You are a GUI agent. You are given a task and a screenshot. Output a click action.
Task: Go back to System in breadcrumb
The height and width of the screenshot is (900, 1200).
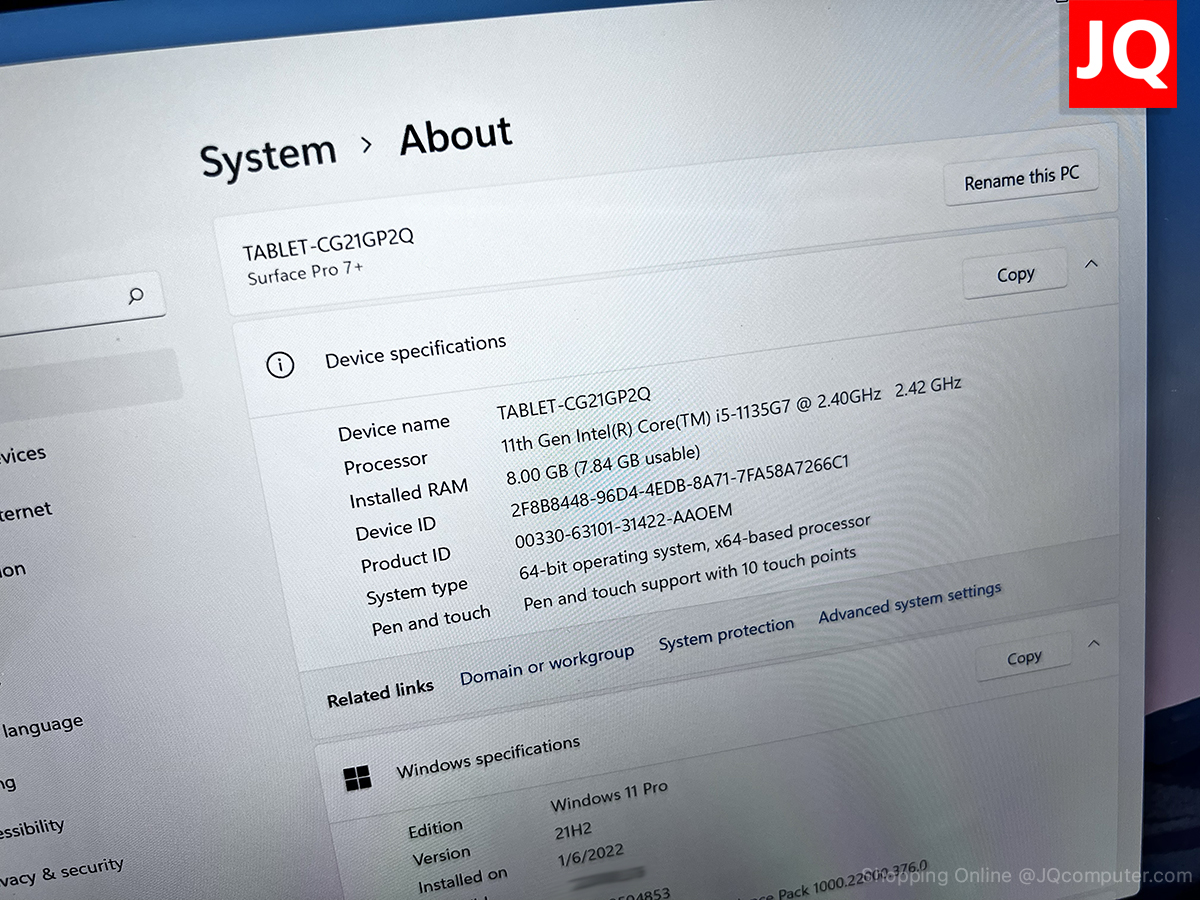click(268, 158)
